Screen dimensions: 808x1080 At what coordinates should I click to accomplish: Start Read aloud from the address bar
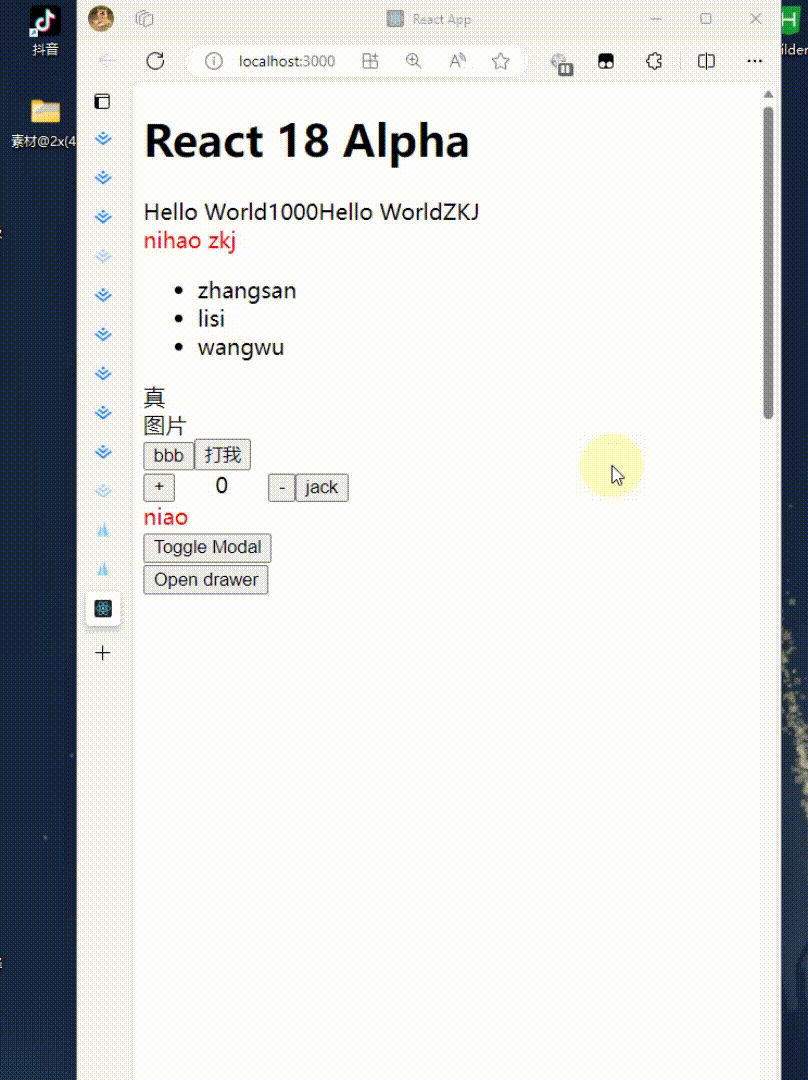[x=457, y=61]
